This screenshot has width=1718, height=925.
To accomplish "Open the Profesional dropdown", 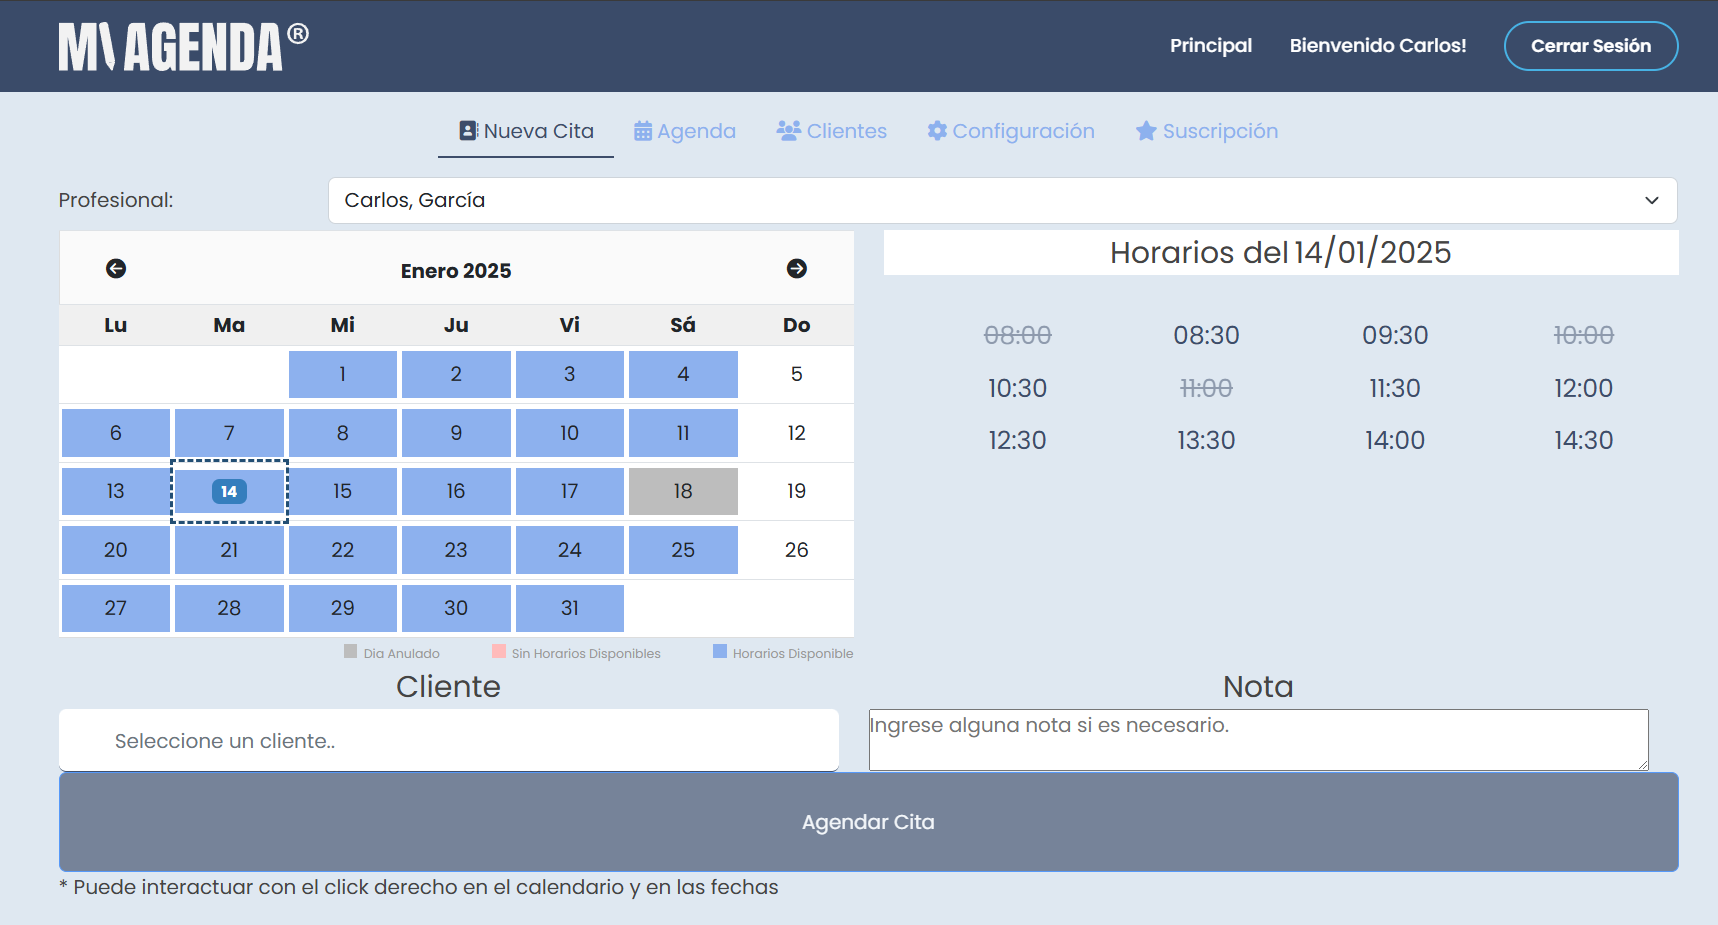I will (1002, 201).
